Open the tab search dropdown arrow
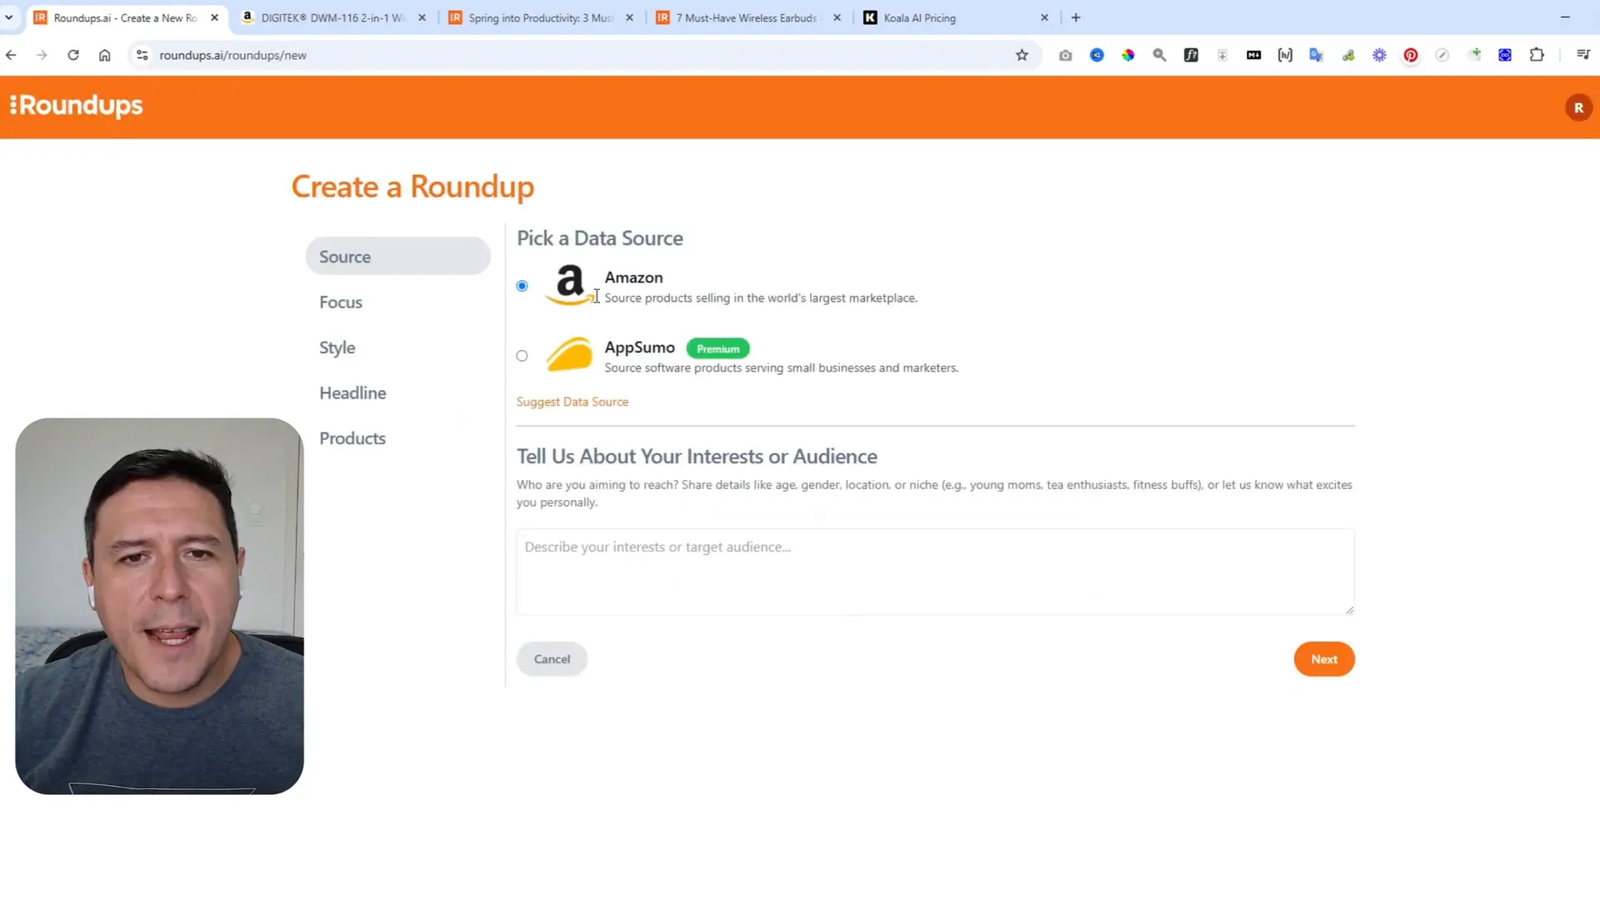The height and width of the screenshot is (900, 1600). pos(10,17)
